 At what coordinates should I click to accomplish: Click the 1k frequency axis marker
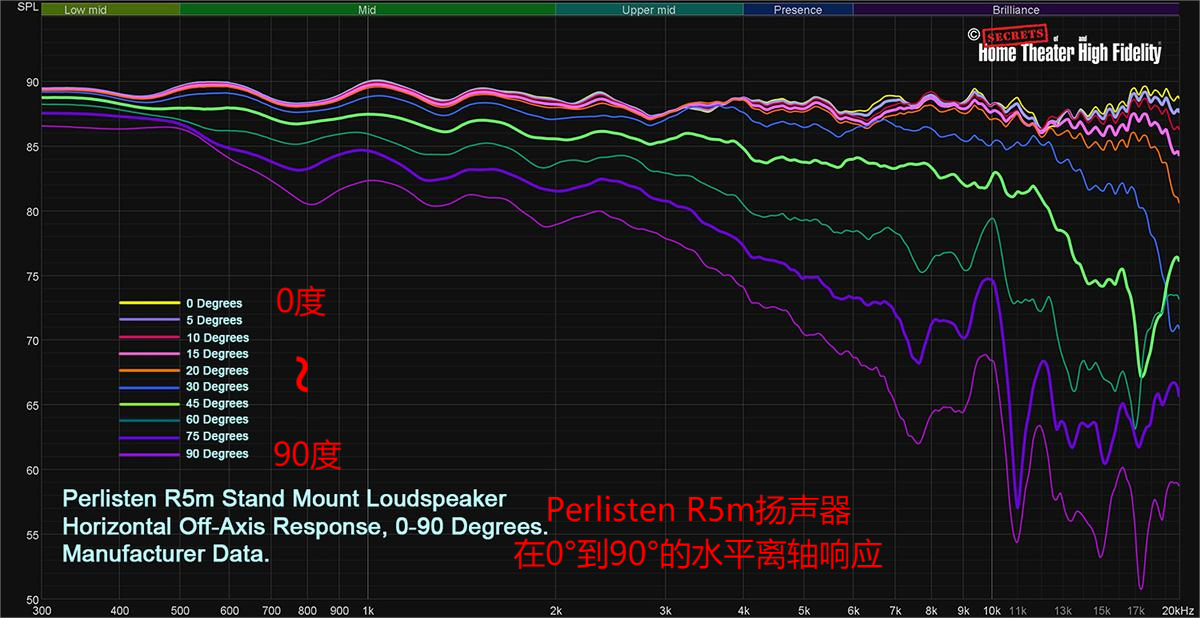coord(367,609)
